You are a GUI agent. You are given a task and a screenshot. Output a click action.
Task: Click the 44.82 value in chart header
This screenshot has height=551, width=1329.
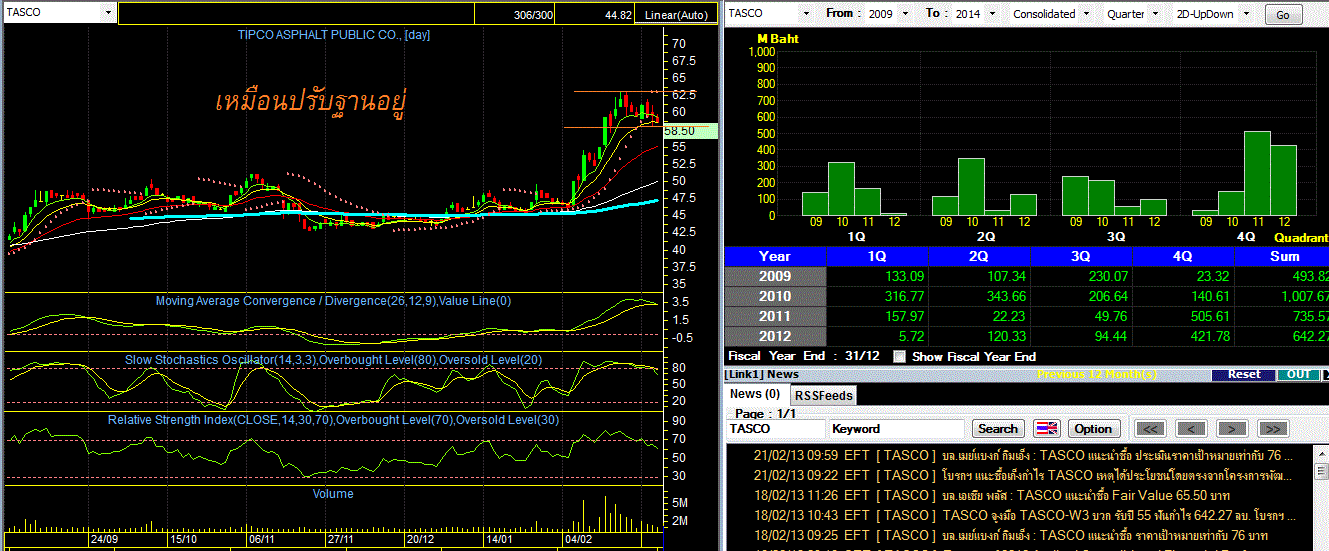pos(618,15)
